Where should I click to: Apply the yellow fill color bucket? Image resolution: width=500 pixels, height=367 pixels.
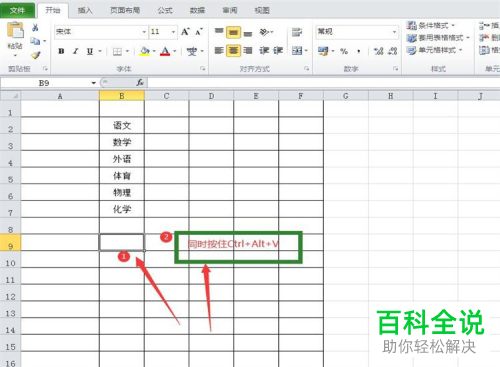pos(145,51)
